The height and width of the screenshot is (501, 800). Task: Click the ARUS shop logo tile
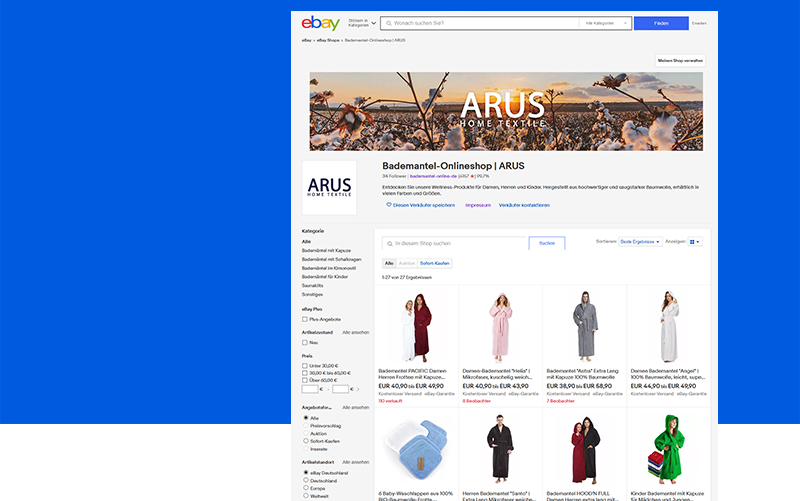pos(329,187)
